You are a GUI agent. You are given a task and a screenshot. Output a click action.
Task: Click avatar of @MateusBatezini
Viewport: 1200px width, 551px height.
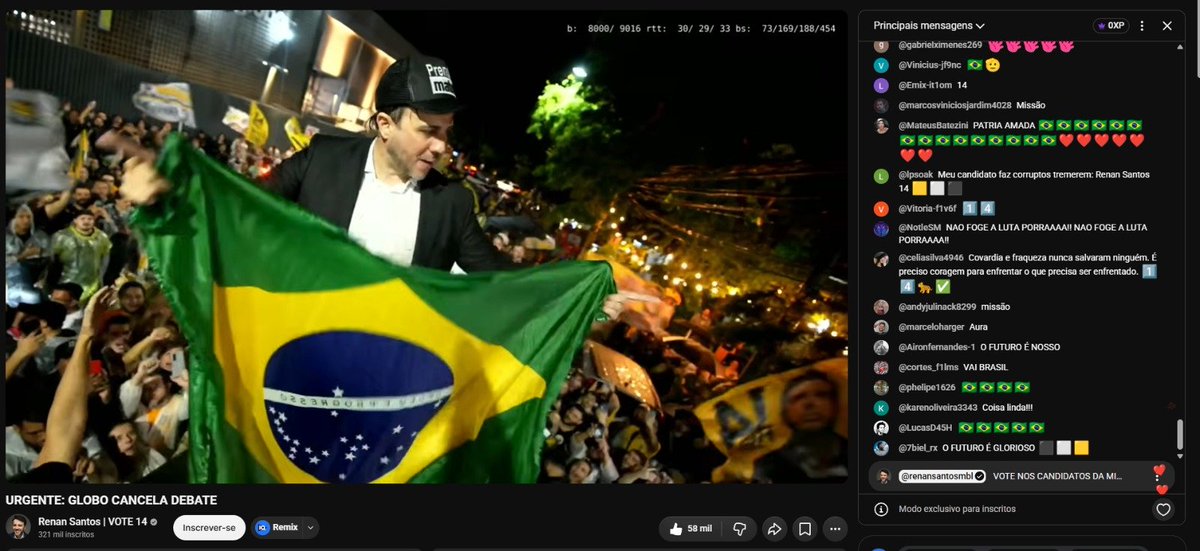(x=881, y=125)
